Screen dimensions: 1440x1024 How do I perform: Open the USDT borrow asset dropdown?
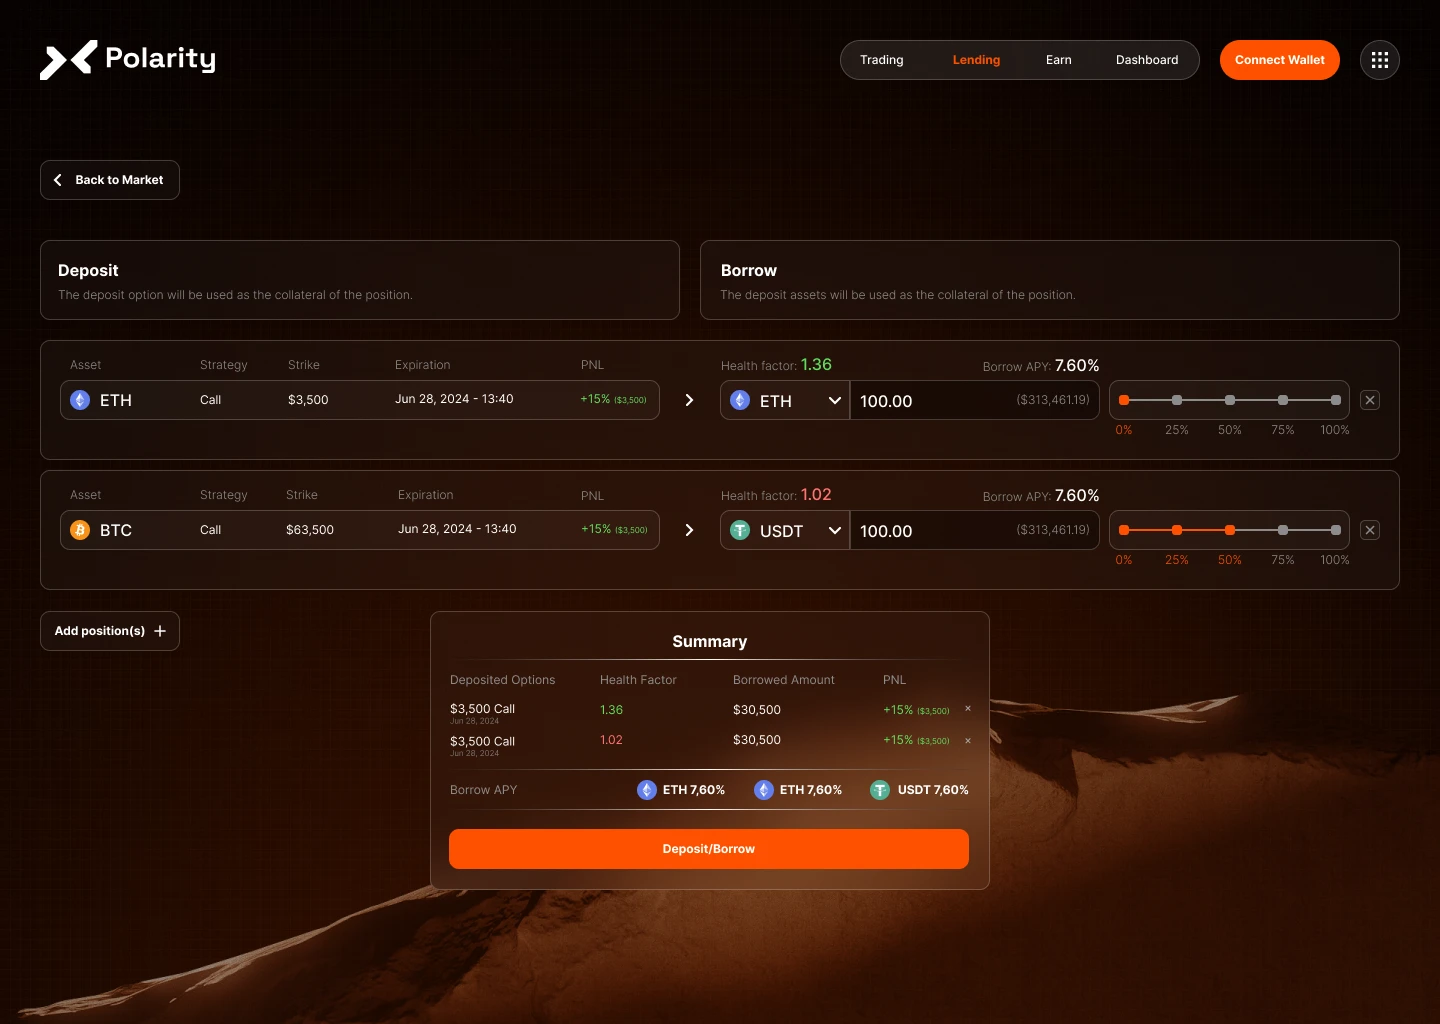click(785, 530)
